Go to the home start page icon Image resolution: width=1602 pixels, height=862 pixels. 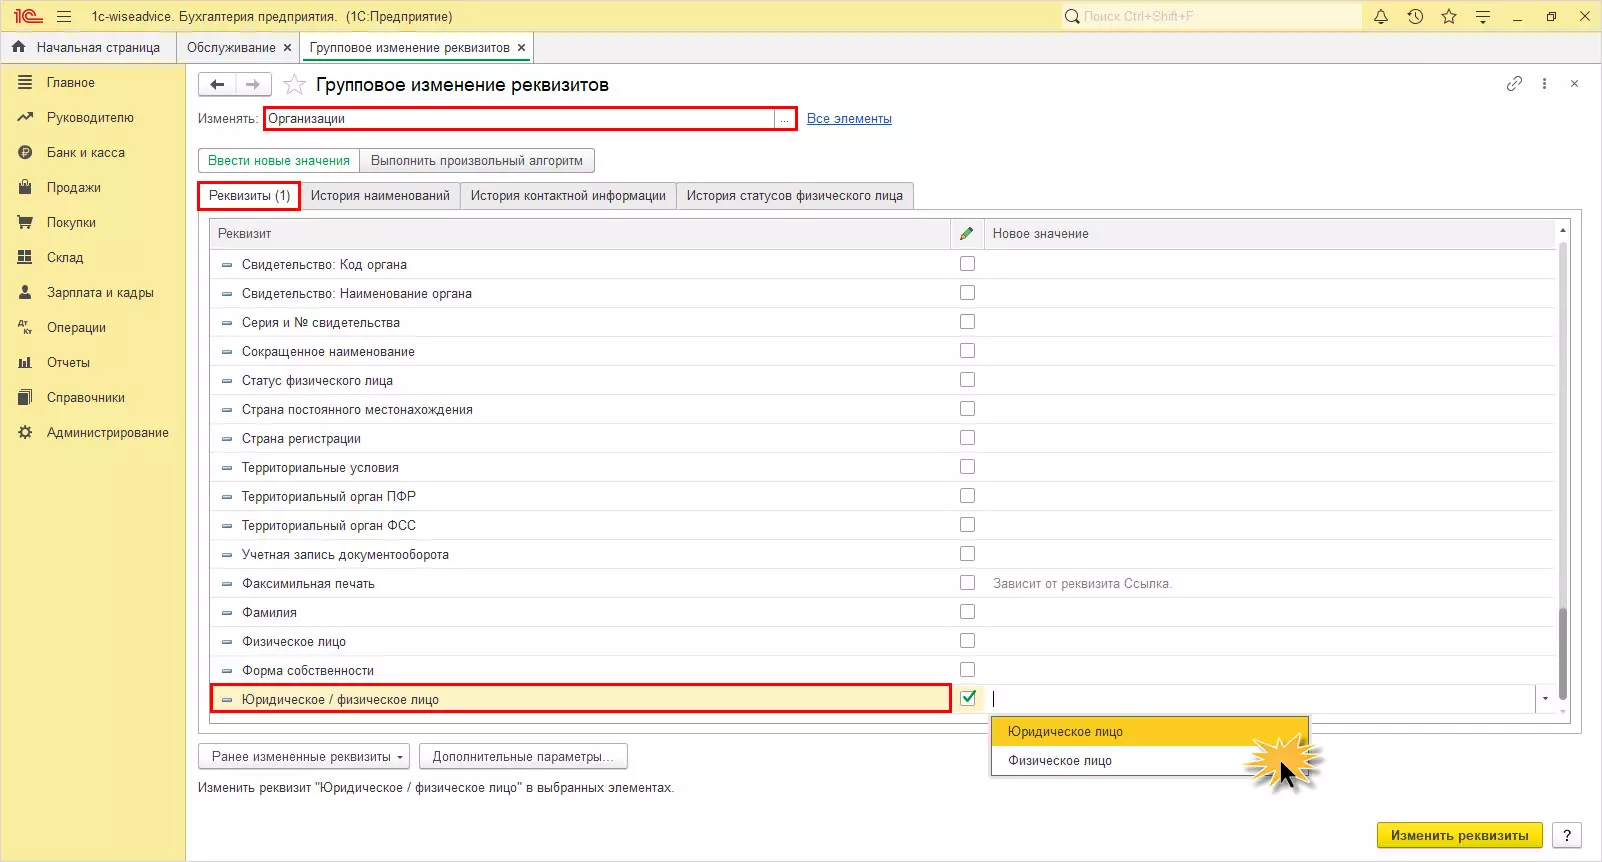click(x=18, y=47)
